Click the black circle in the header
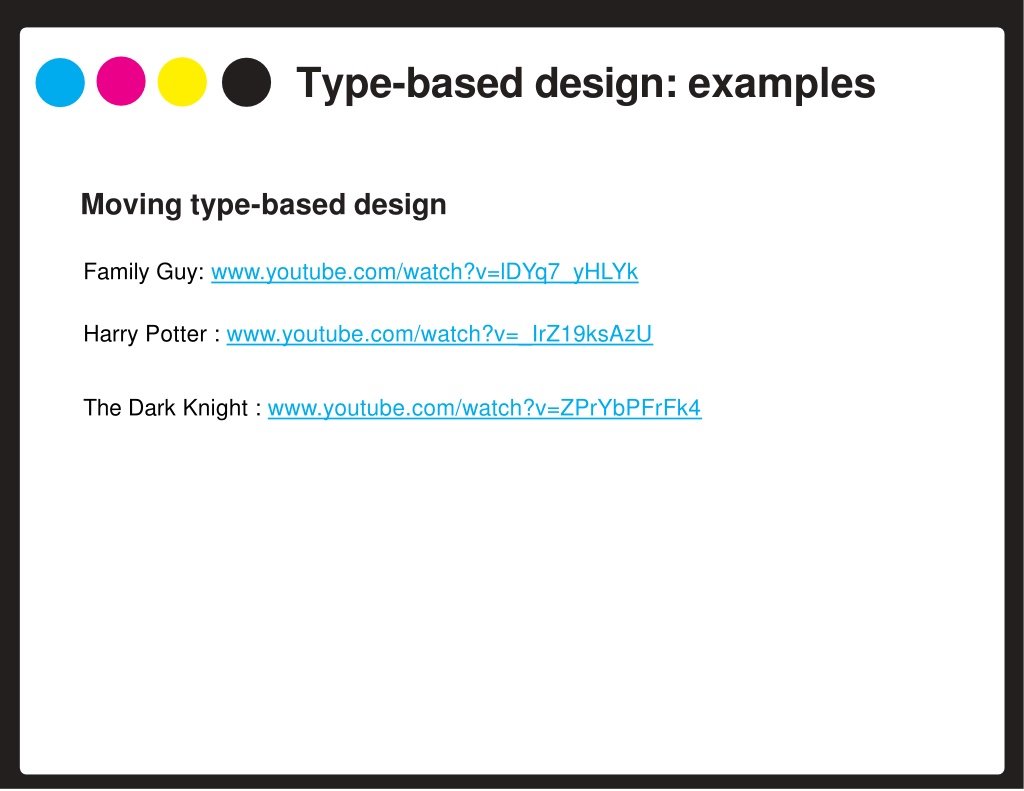The height and width of the screenshot is (791, 1024). pos(246,82)
